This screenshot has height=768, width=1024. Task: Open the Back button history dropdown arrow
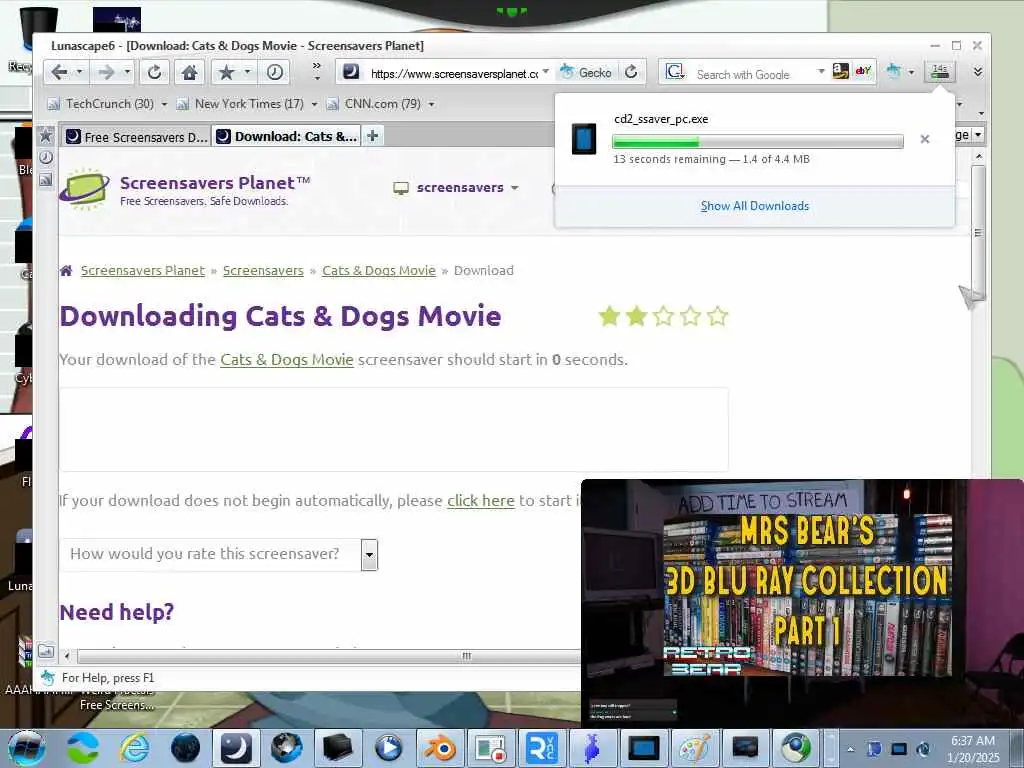(x=80, y=72)
